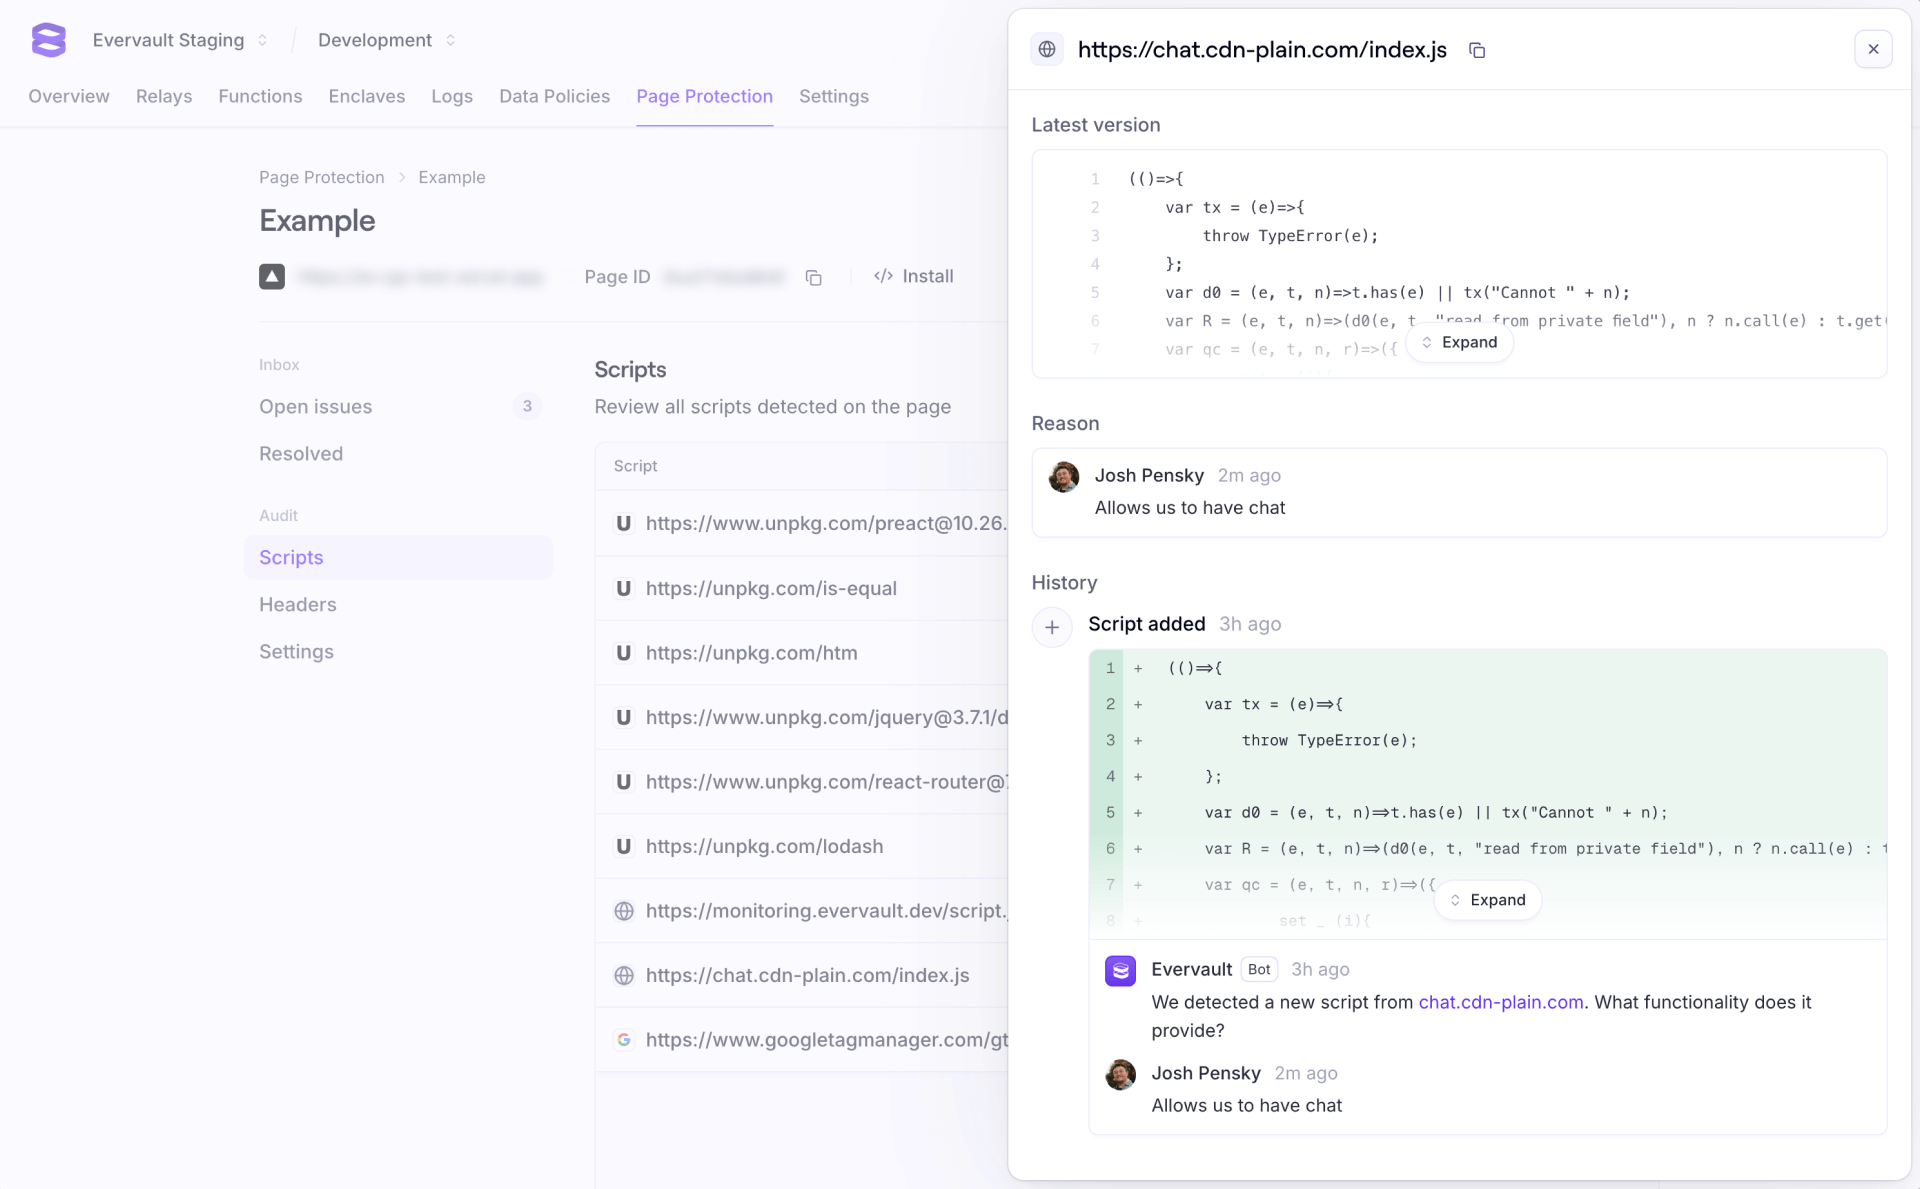Viewport: 1920px width, 1189px height.
Task: Click the plus icon beside Script added
Action: tap(1052, 627)
